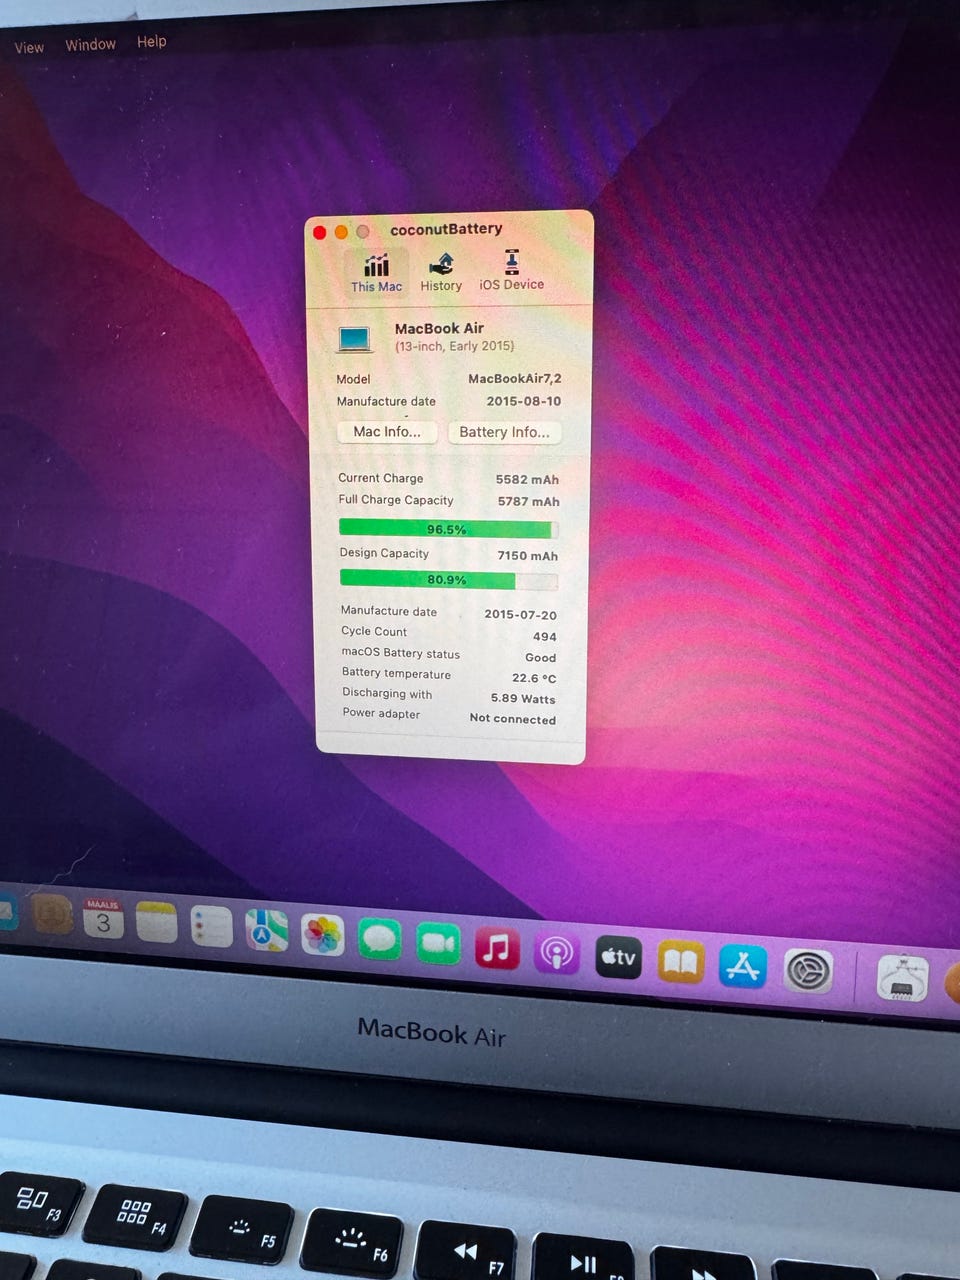The width and height of the screenshot is (960, 1280).
Task: Click the MacBook laptop icon in coconutBattery
Action: 355,339
